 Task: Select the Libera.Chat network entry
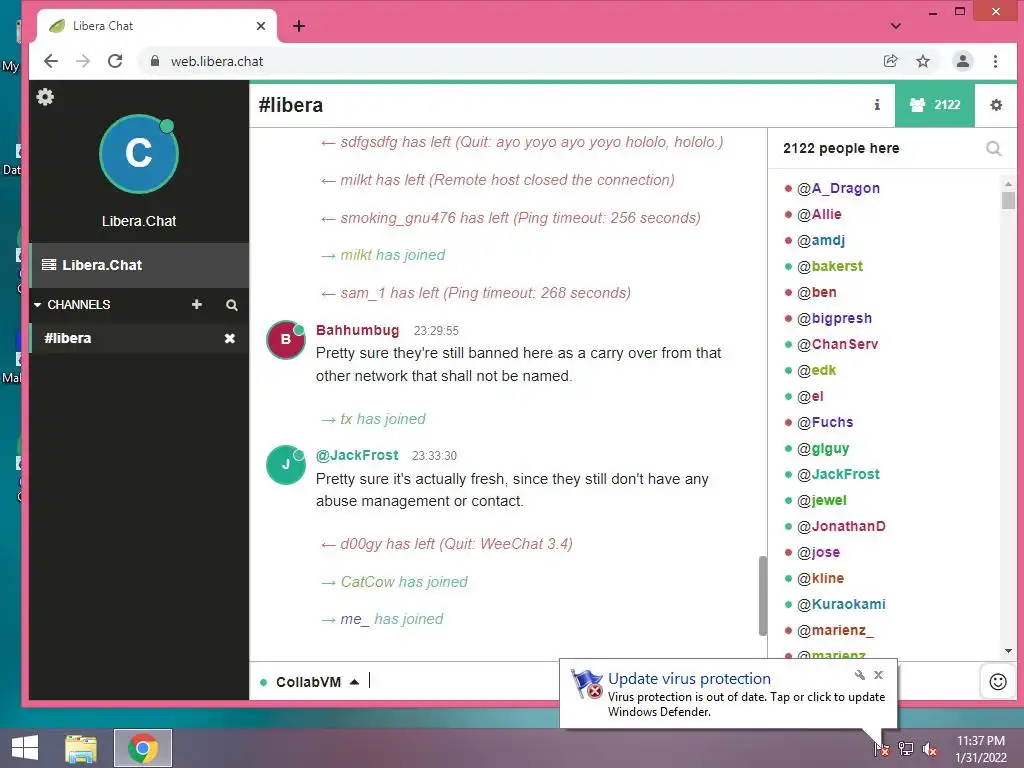click(x=139, y=265)
